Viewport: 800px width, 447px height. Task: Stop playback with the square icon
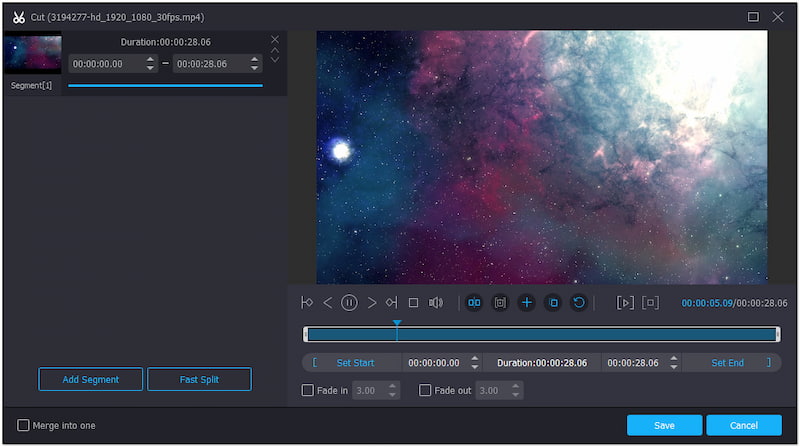click(x=413, y=303)
